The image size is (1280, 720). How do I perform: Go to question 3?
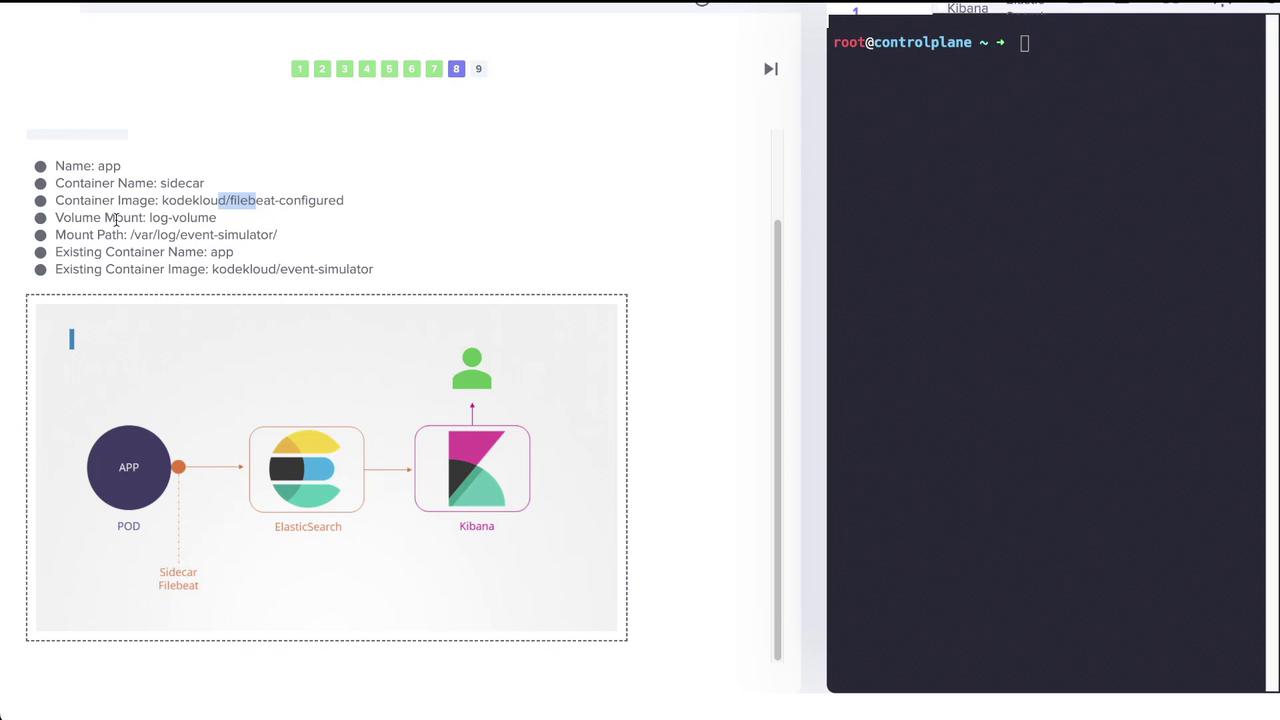pyautogui.click(x=344, y=69)
